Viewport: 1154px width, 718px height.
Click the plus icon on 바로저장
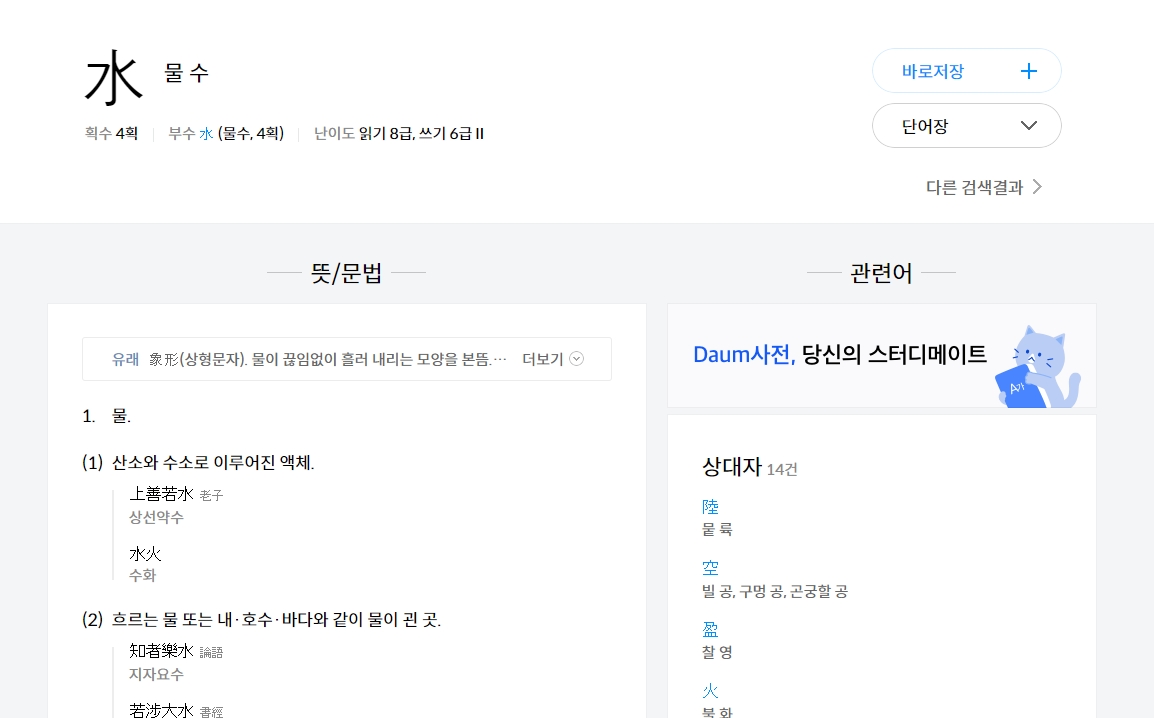click(x=1028, y=70)
